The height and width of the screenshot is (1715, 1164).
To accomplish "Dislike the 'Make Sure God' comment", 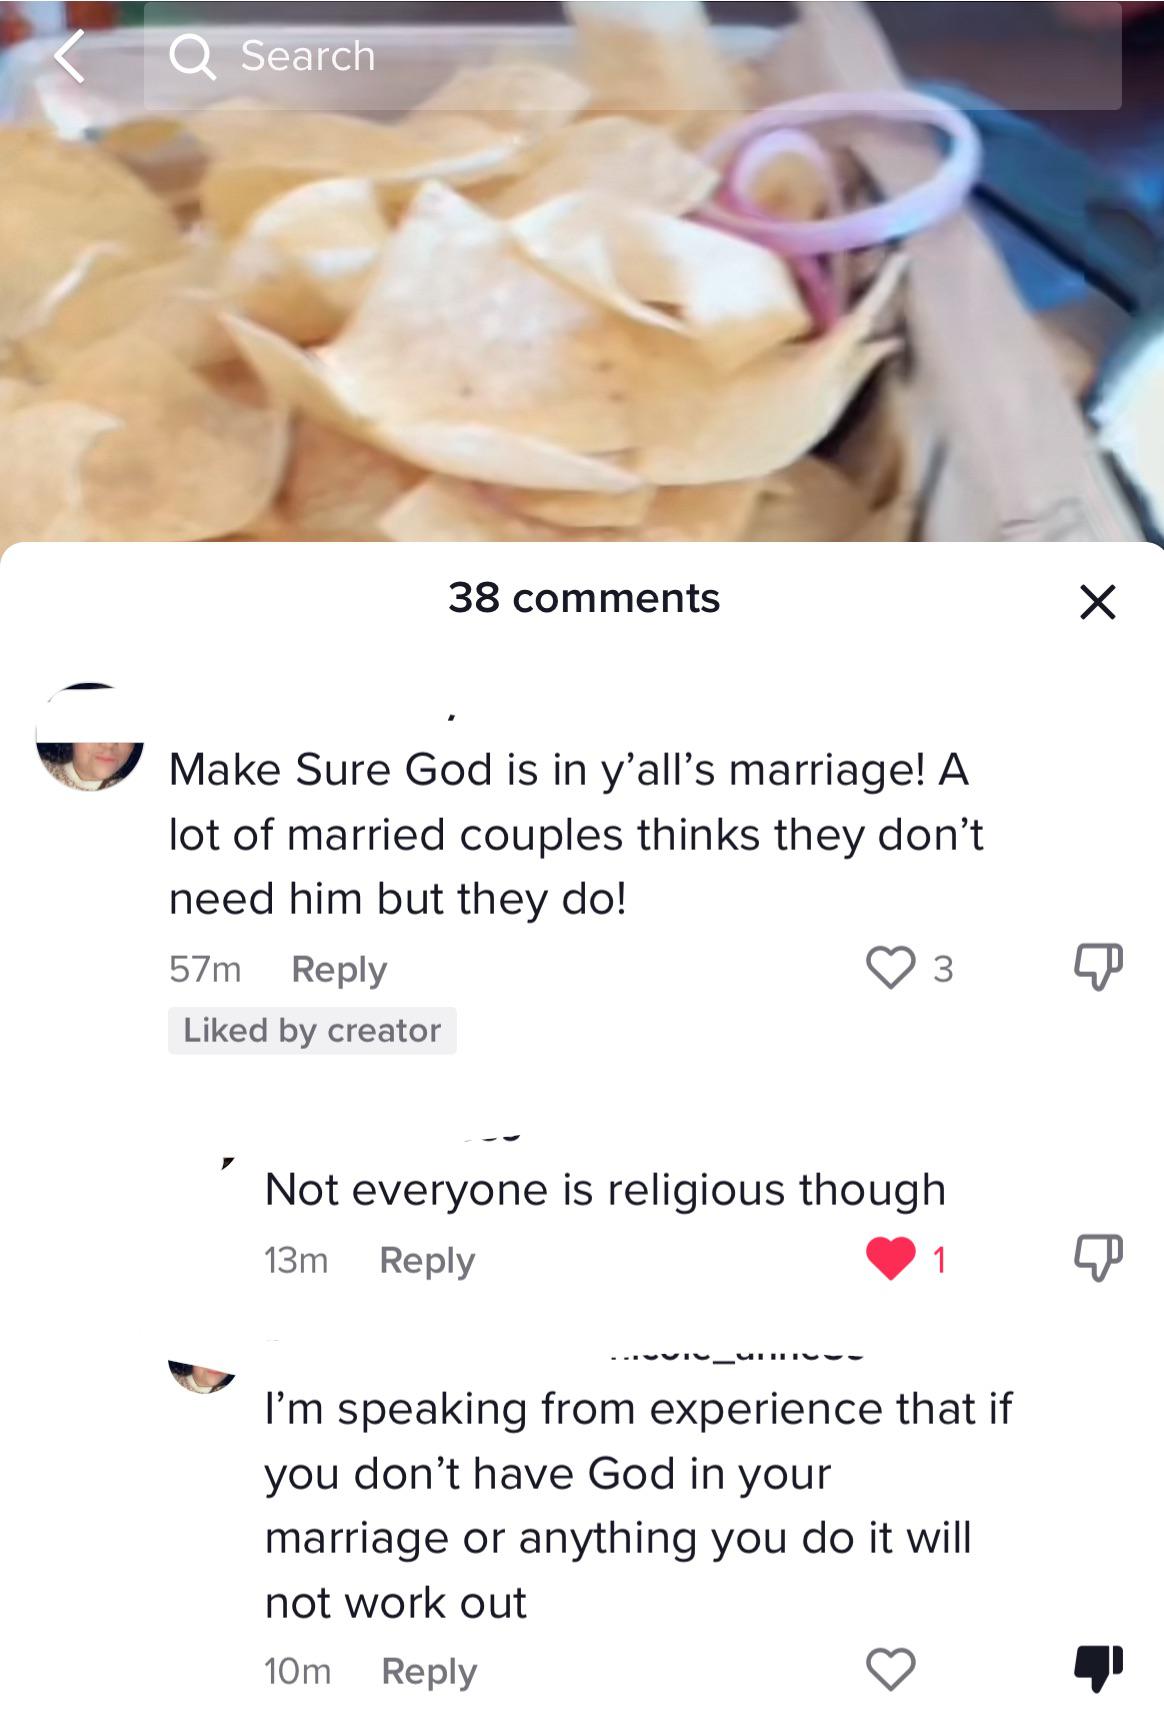I will click(1098, 967).
